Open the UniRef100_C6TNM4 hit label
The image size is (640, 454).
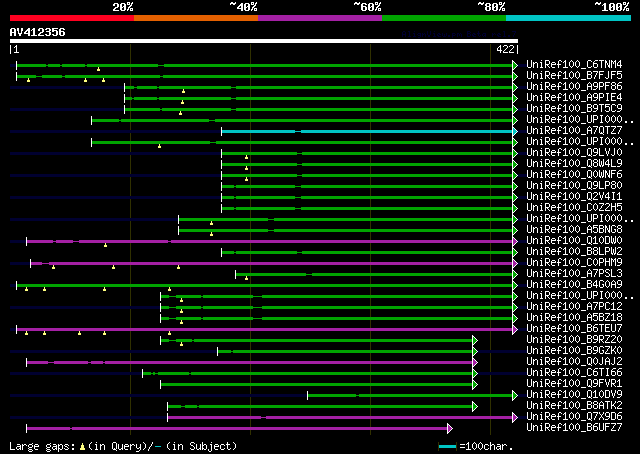(574, 65)
